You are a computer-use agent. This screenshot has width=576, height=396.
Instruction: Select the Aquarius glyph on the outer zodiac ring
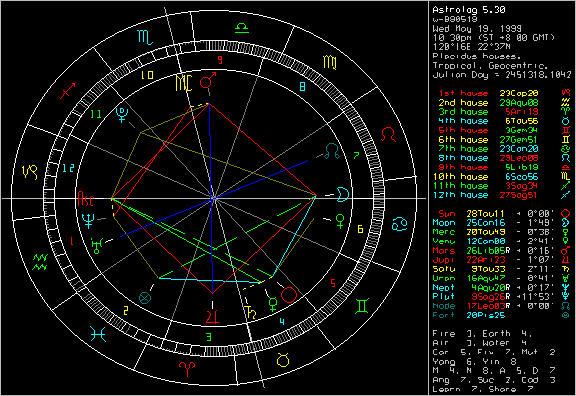point(40,262)
